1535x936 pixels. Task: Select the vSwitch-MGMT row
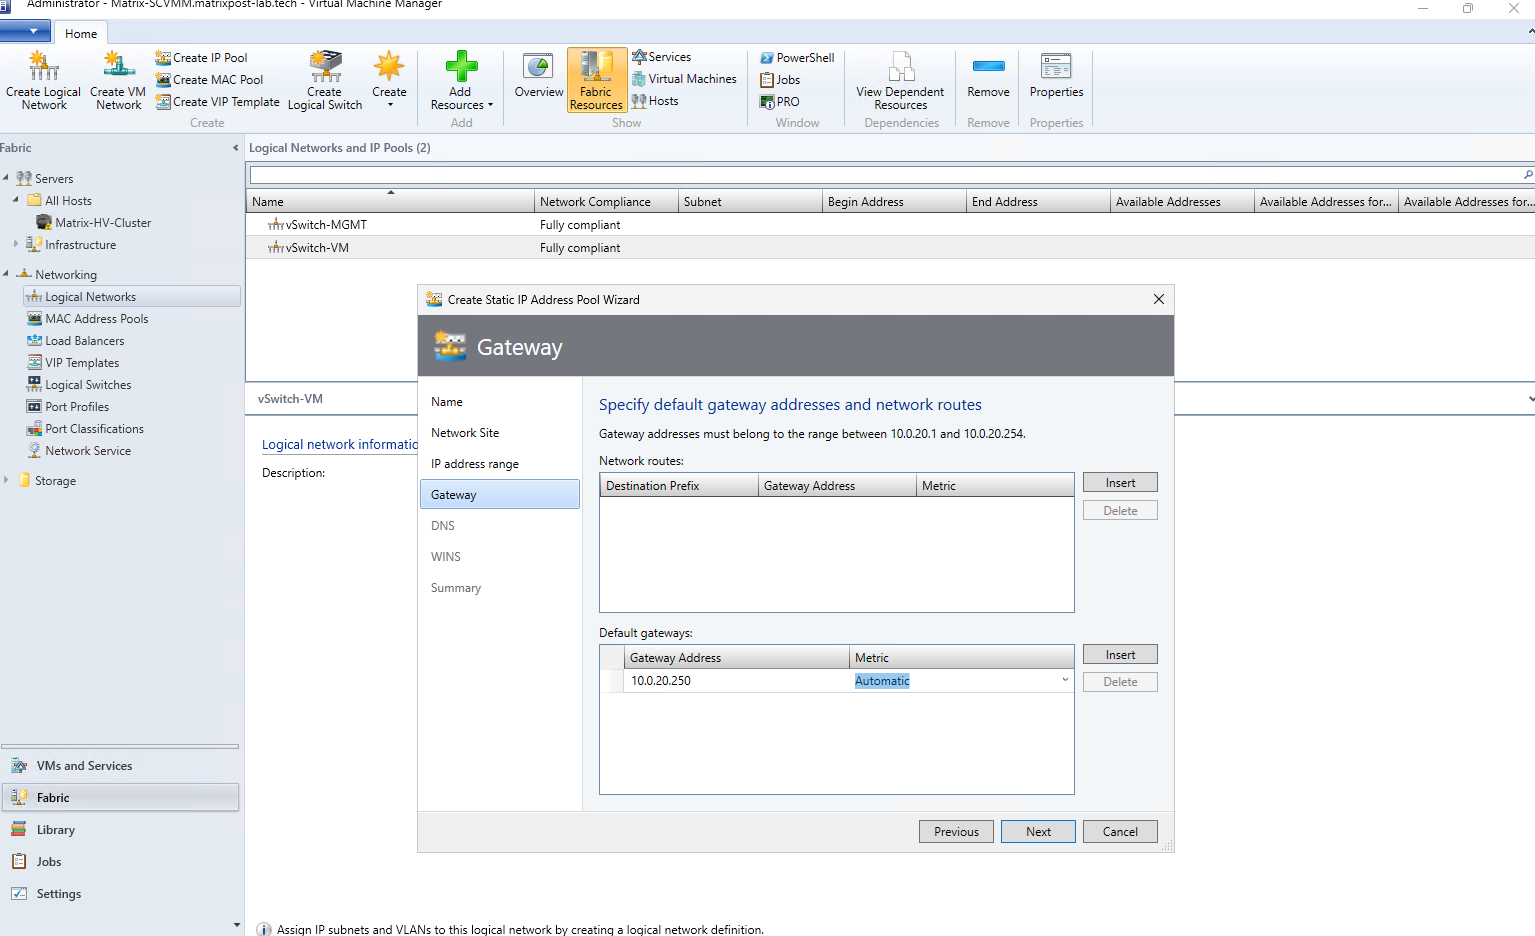point(890,225)
